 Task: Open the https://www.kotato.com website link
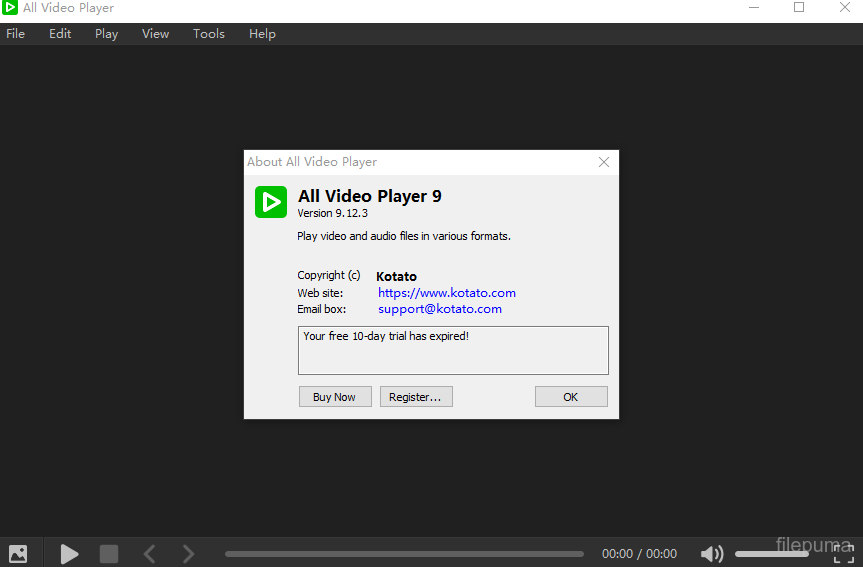446,293
